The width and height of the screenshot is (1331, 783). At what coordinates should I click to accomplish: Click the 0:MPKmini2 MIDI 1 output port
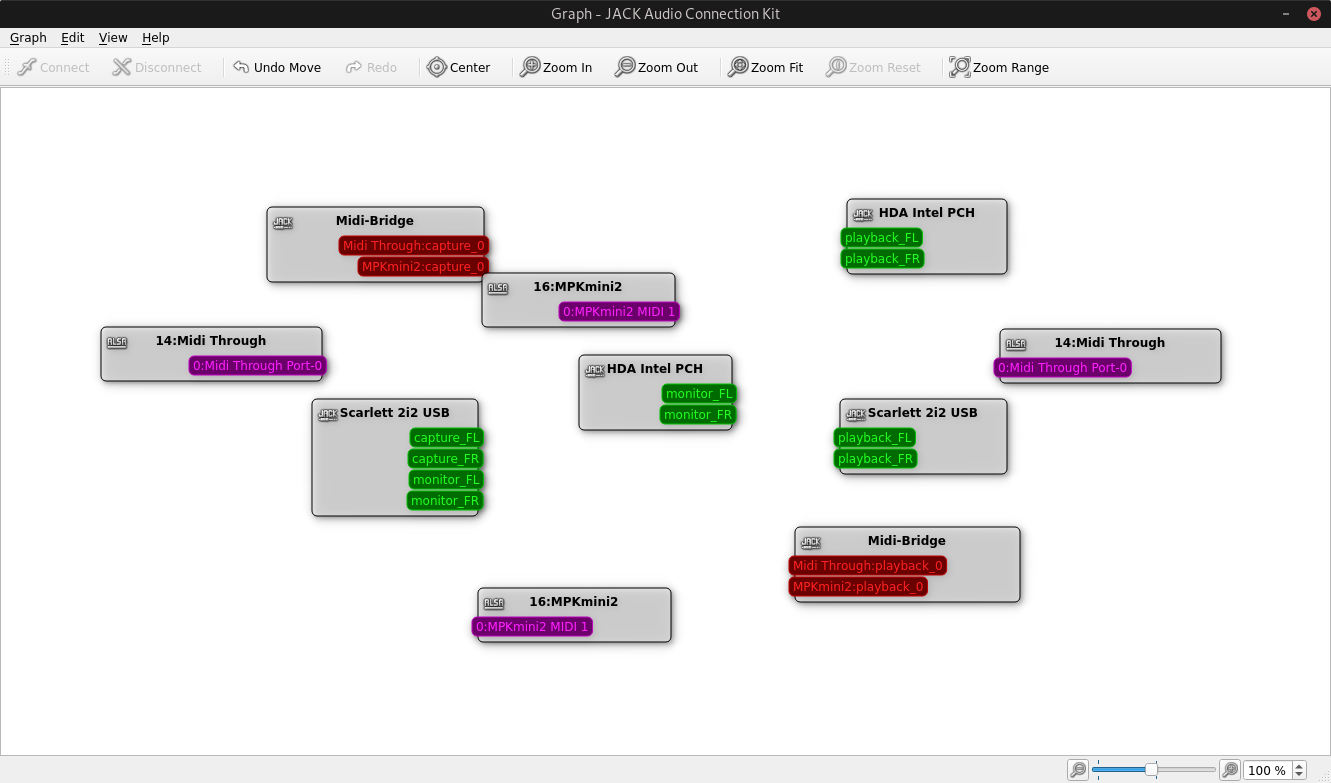(x=619, y=312)
